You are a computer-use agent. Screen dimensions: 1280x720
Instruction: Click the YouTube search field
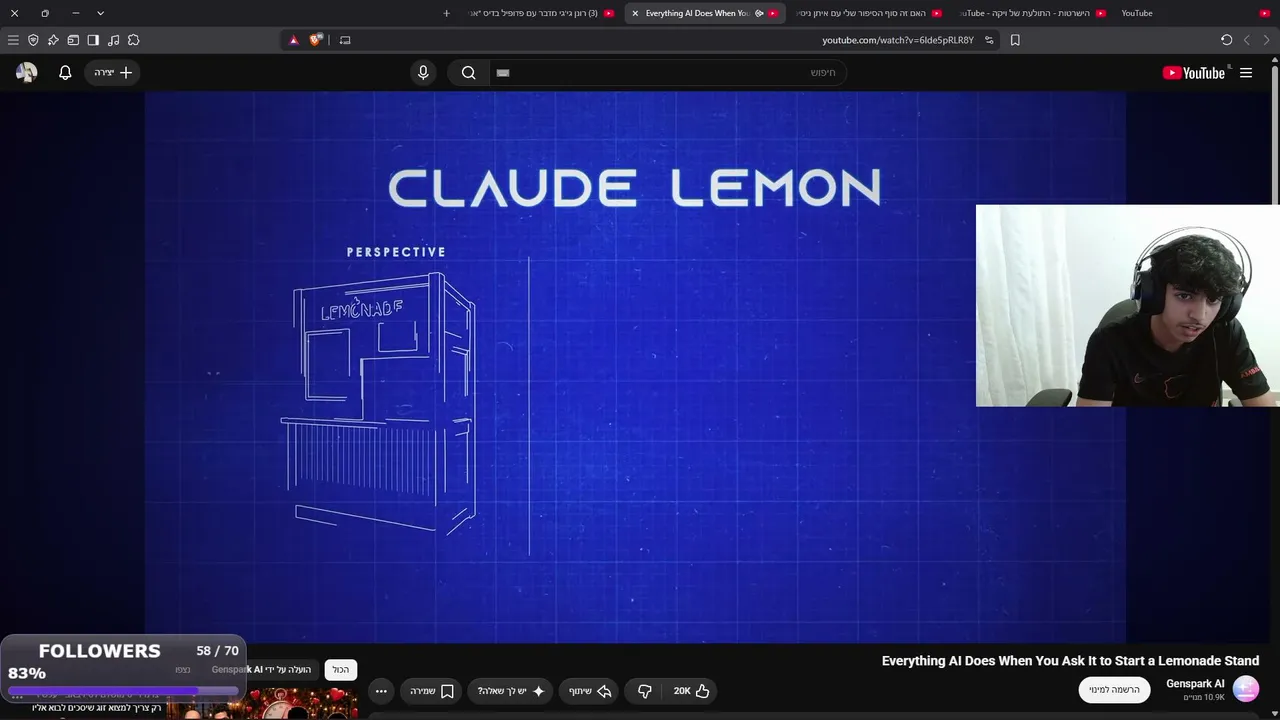click(667, 72)
